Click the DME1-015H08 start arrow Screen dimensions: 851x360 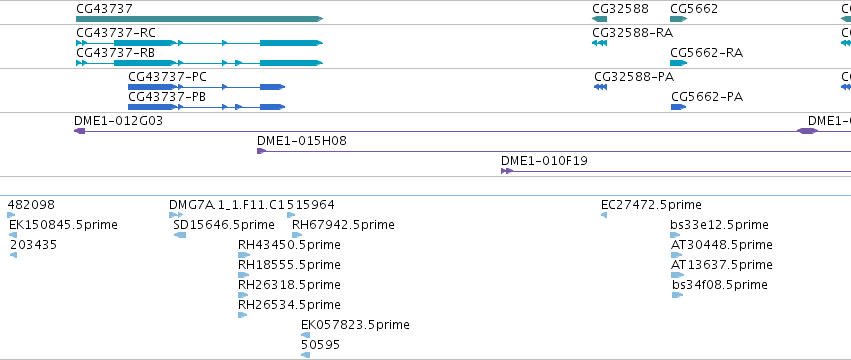(261, 151)
